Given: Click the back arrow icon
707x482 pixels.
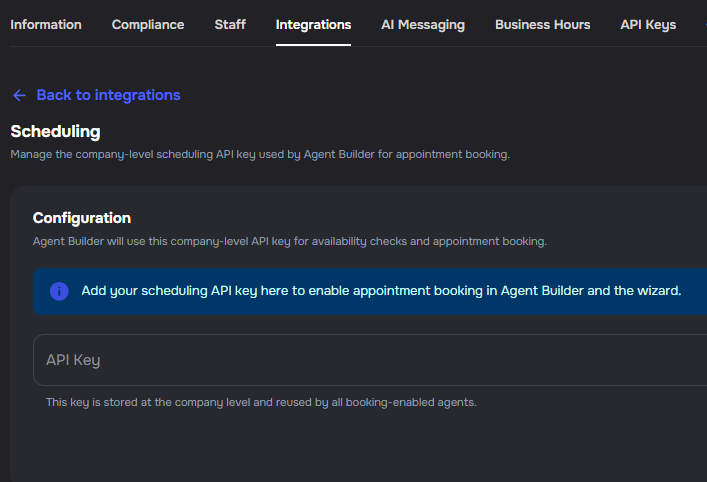Looking at the screenshot, I should pyautogui.click(x=19, y=95).
